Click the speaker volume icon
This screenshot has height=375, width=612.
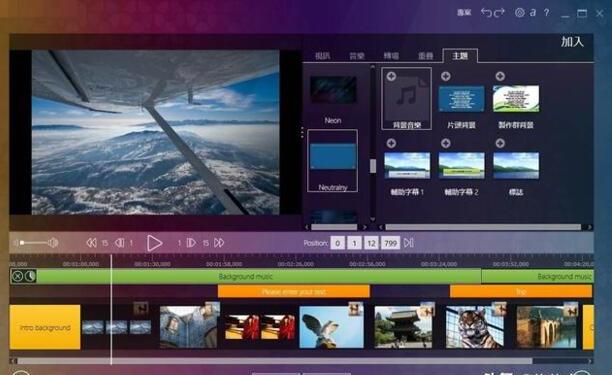(x=53, y=243)
